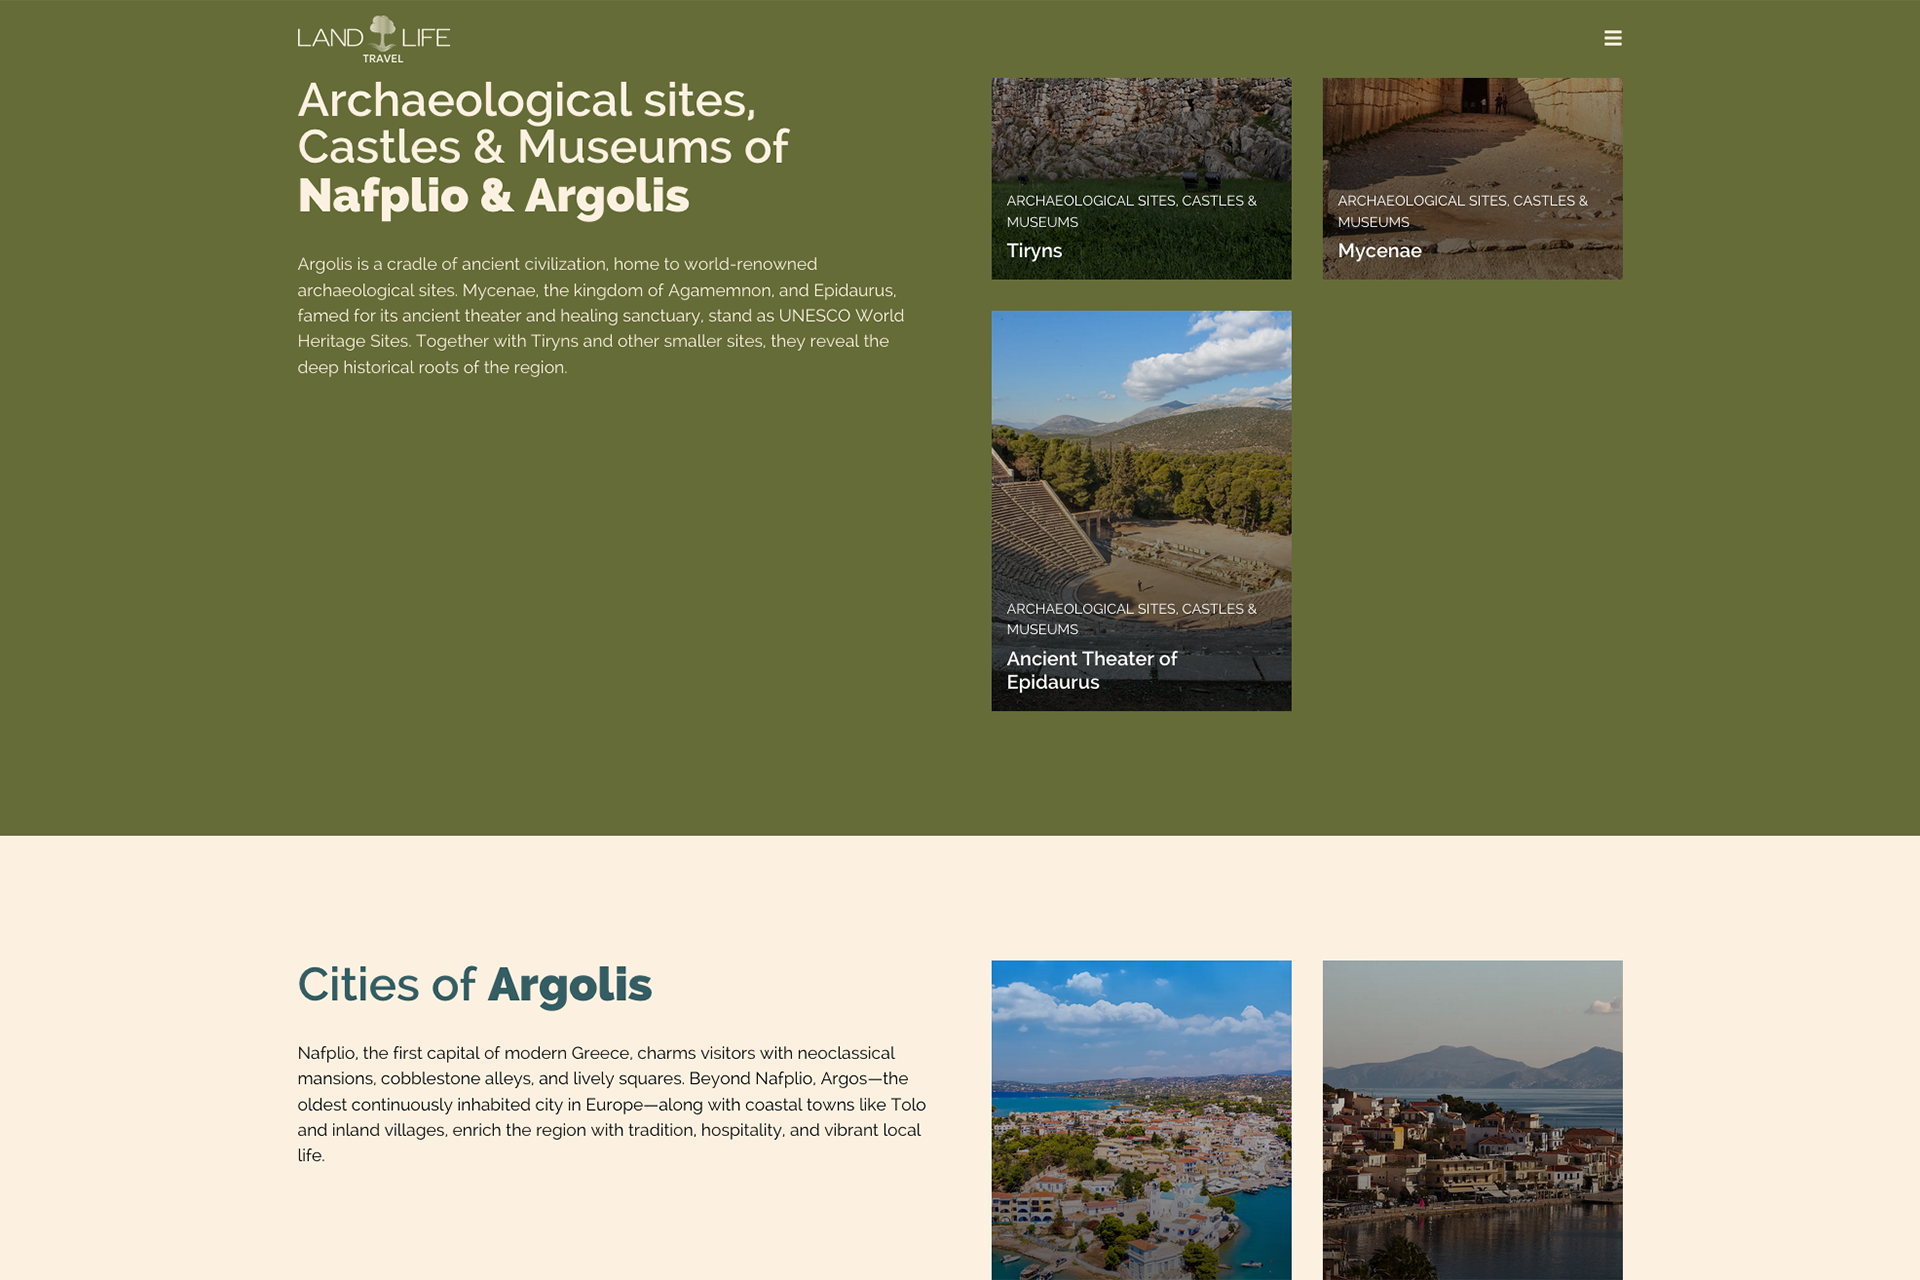Open the hamburger menu icon
Image resolution: width=1920 pixels, height=1280 pixels.
pos(1612,38)
